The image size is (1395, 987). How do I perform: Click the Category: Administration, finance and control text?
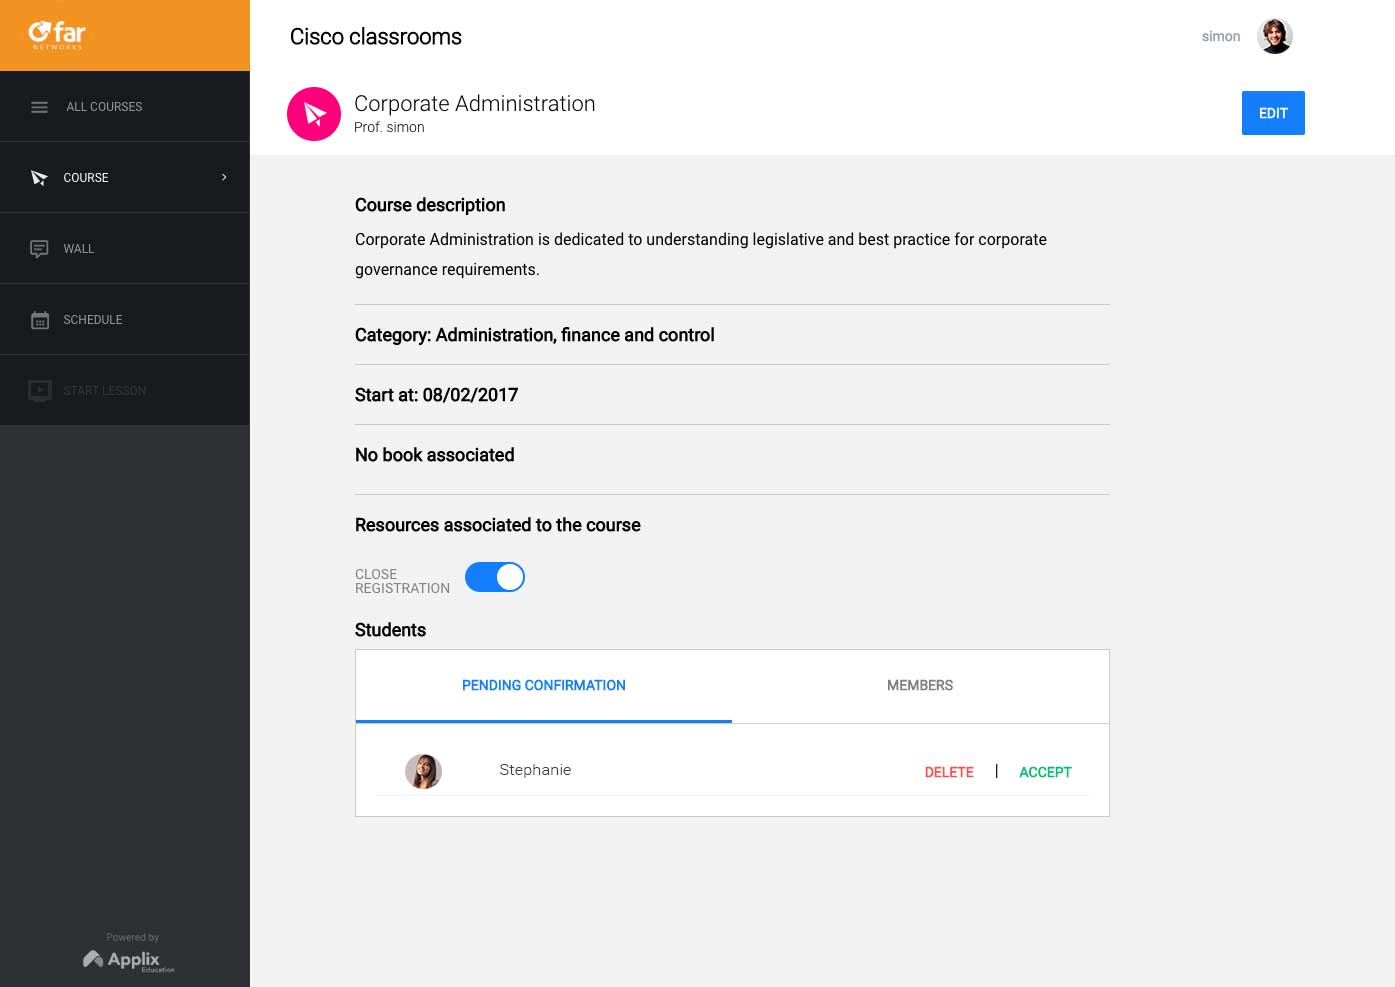(x=535, y=335)
